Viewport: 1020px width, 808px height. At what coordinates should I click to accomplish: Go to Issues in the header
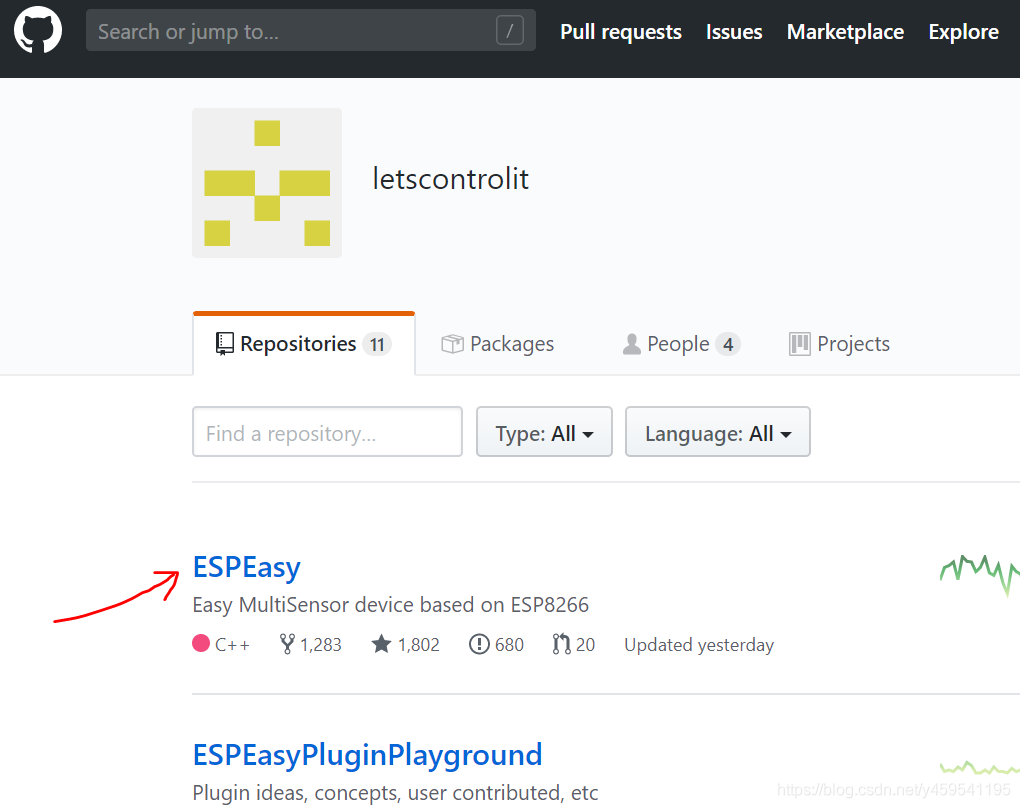pyautogui.click(x=734, y=32)
